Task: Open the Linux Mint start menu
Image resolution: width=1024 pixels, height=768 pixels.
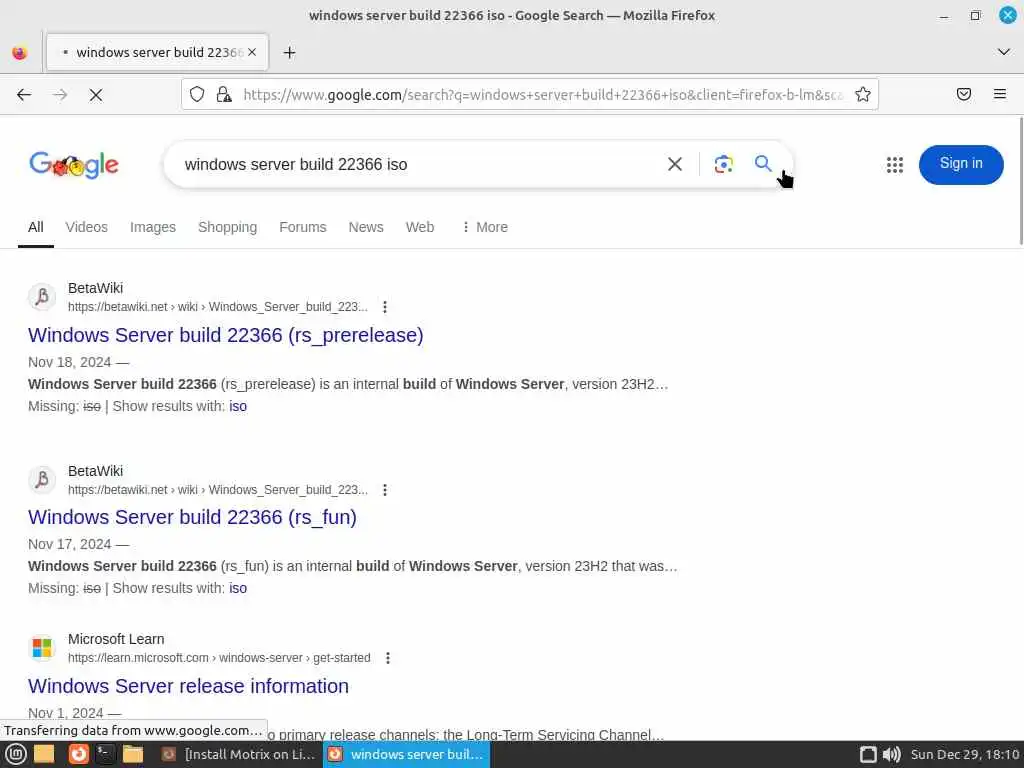Action: 16,755
